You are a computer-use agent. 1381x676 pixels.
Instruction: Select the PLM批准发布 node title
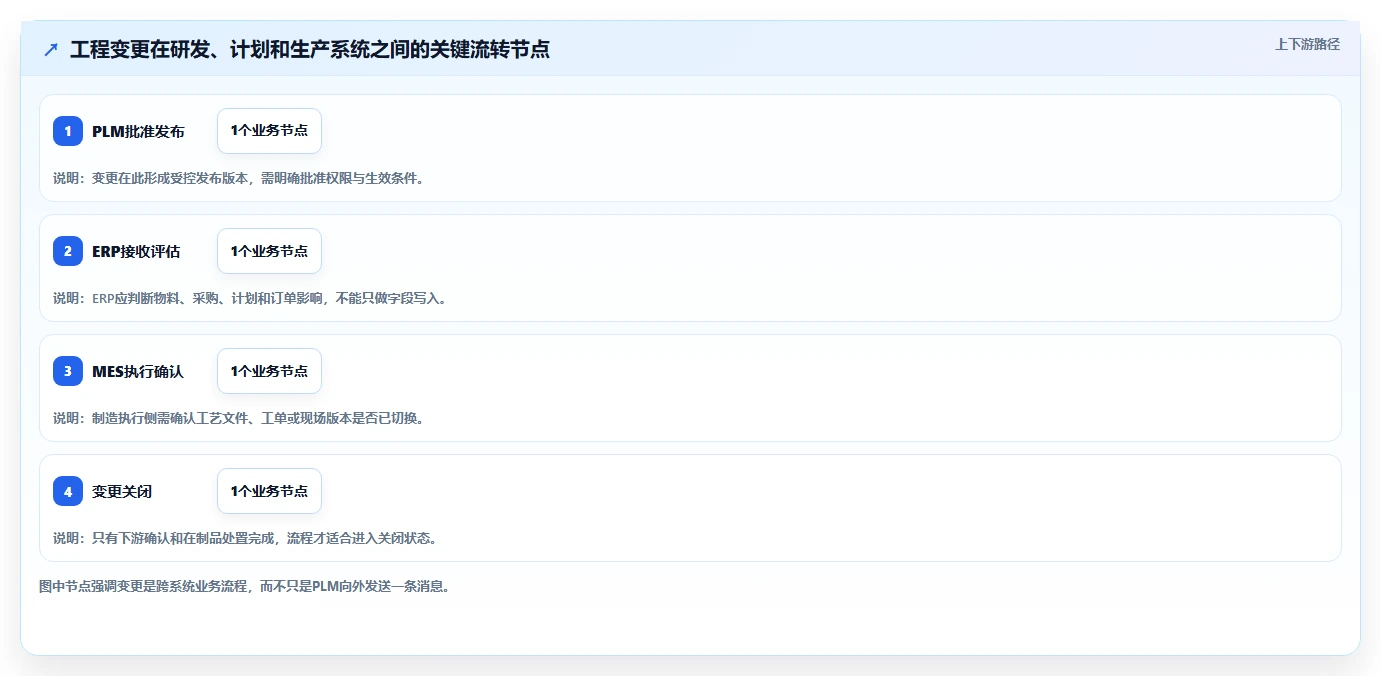click(138, 131)
